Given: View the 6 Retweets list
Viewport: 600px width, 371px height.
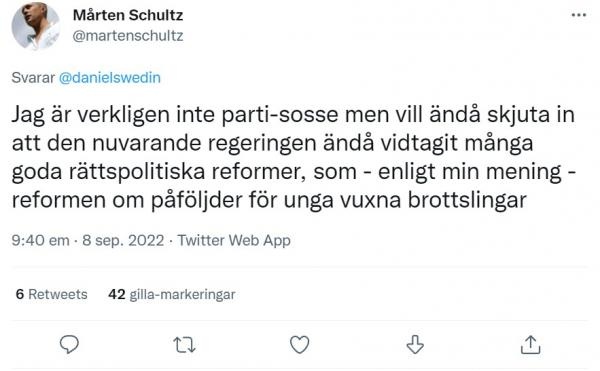Looking at the screenshot, I should point(51,294).
